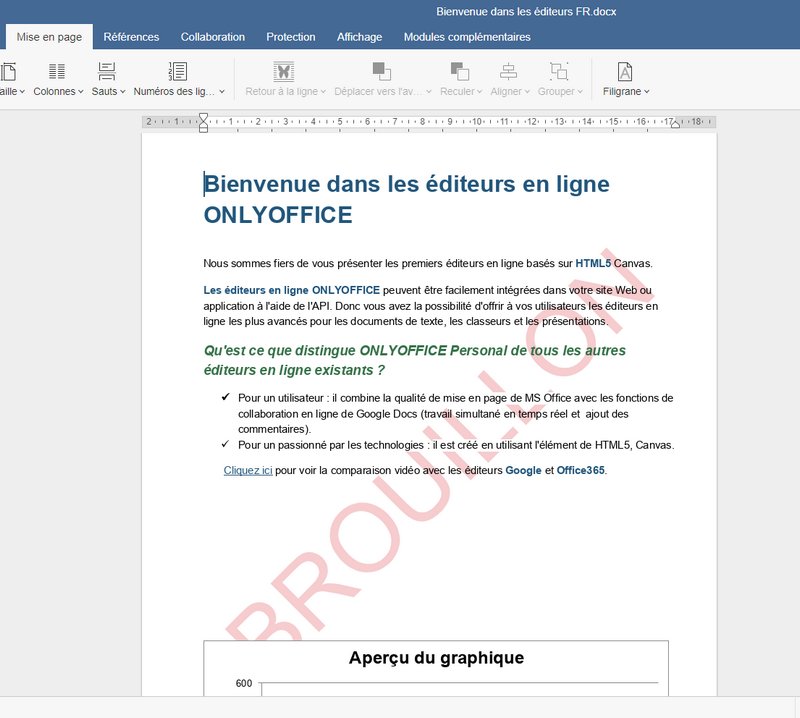Expand the Déplacer vers l'av… dropdown

tap(429, 92)
